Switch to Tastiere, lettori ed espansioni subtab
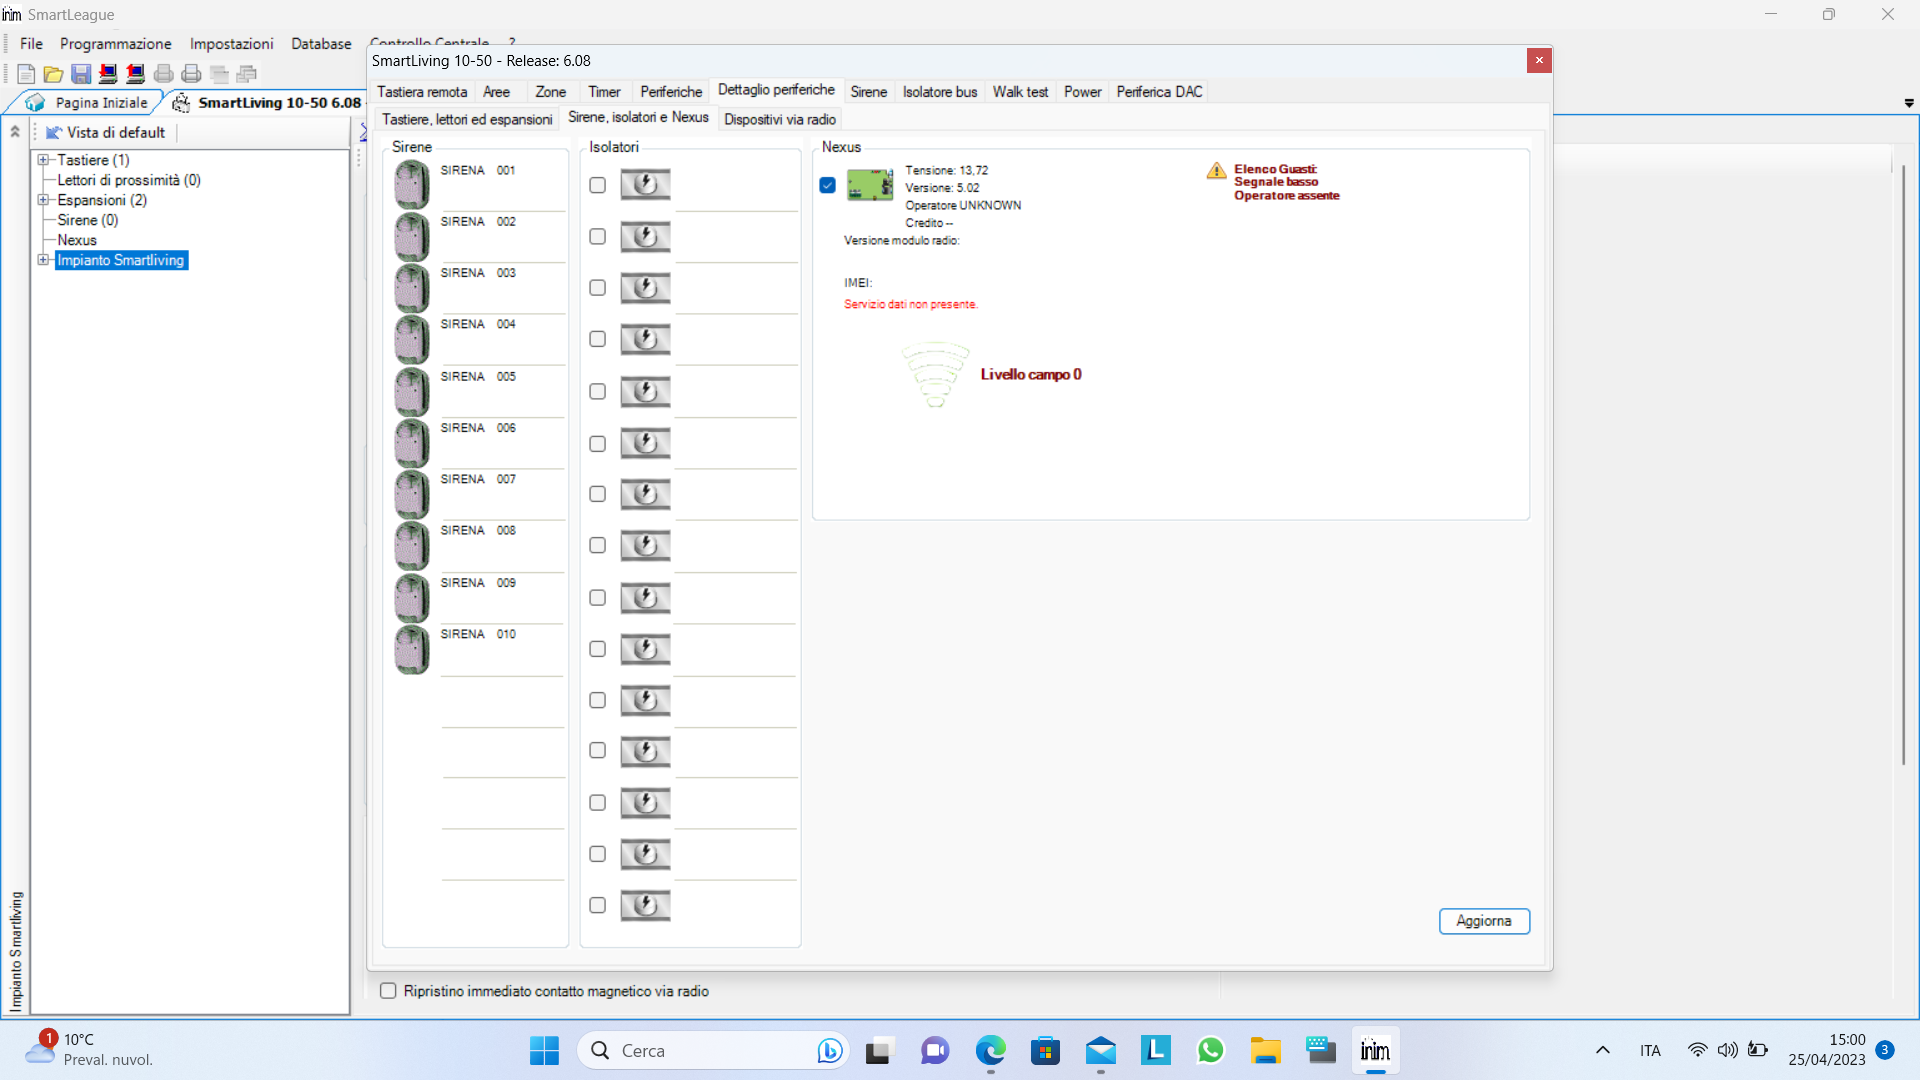Viewport: 1920px width, 1080px height. (x=467, y=120)
